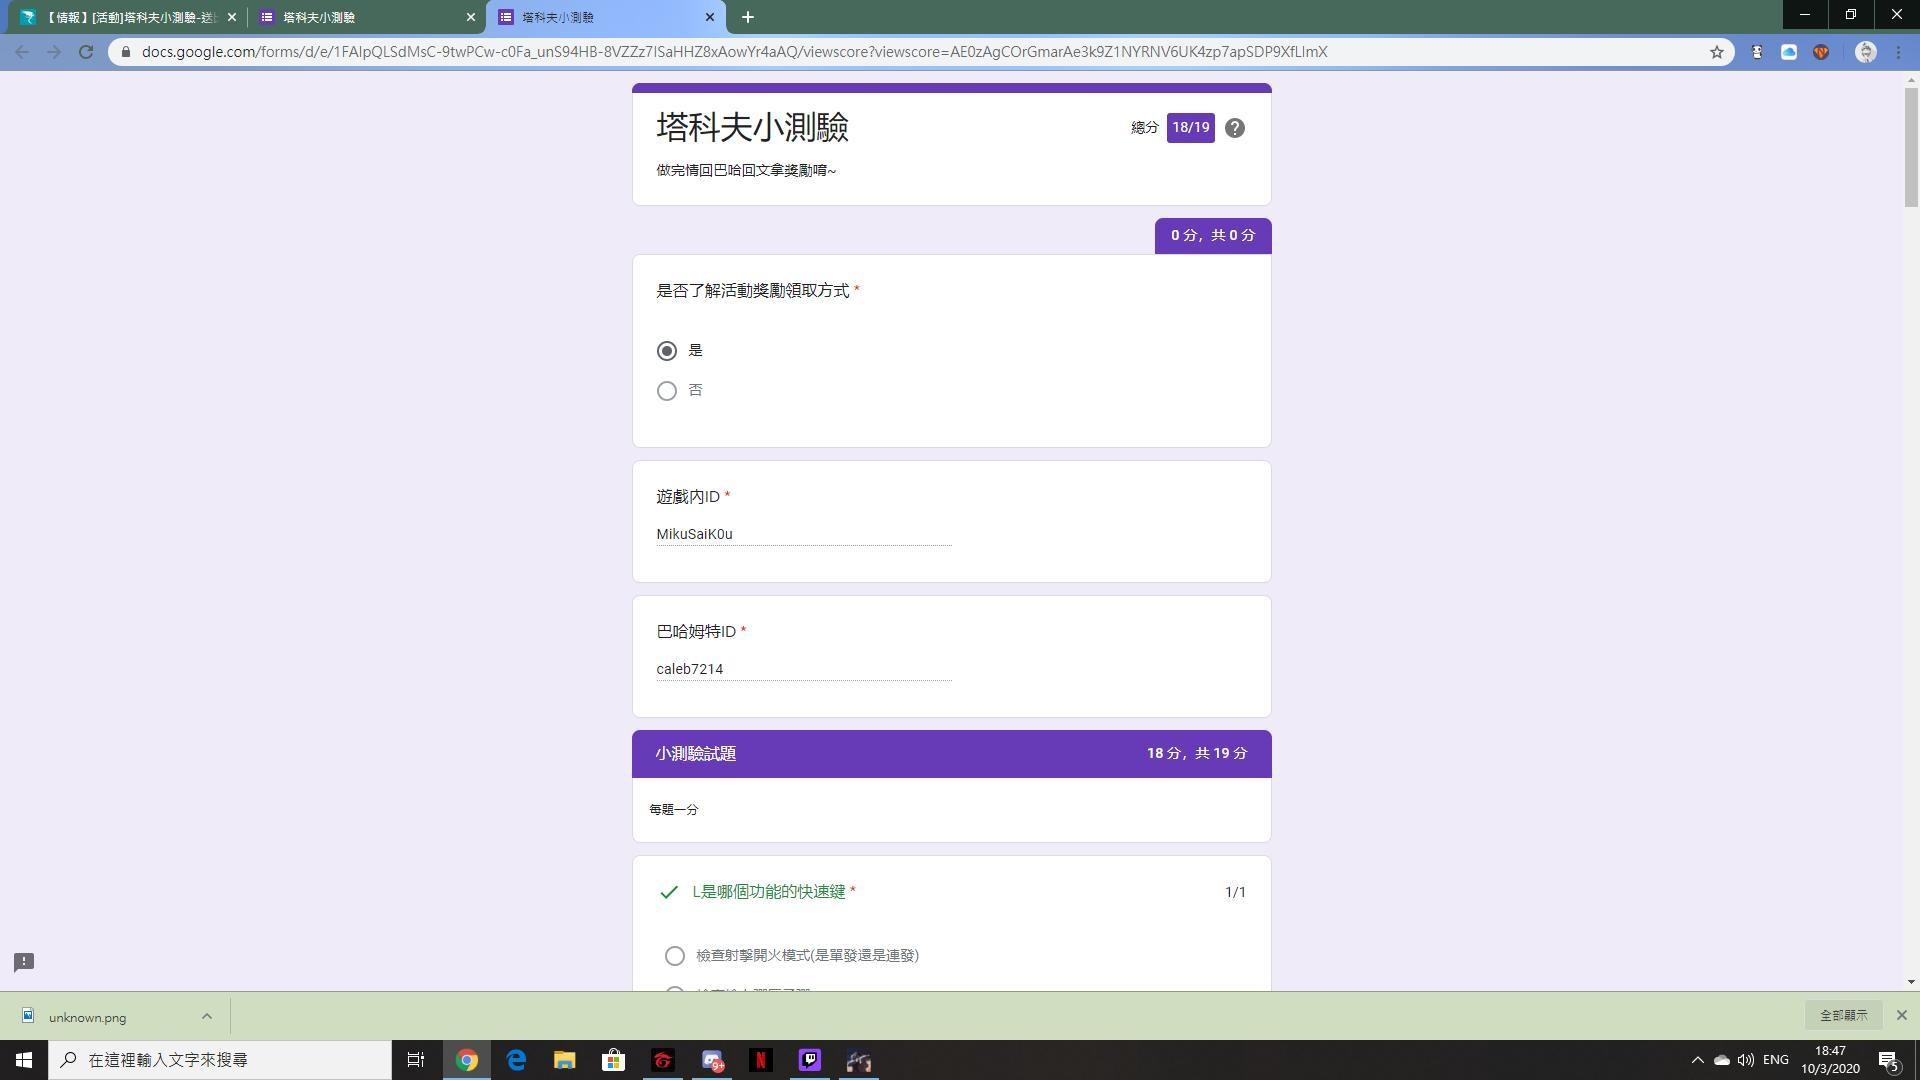Click the L是哪個功能的快速鍵 question text
The width and height of the screenshot is (1920, 1080).
769,892
